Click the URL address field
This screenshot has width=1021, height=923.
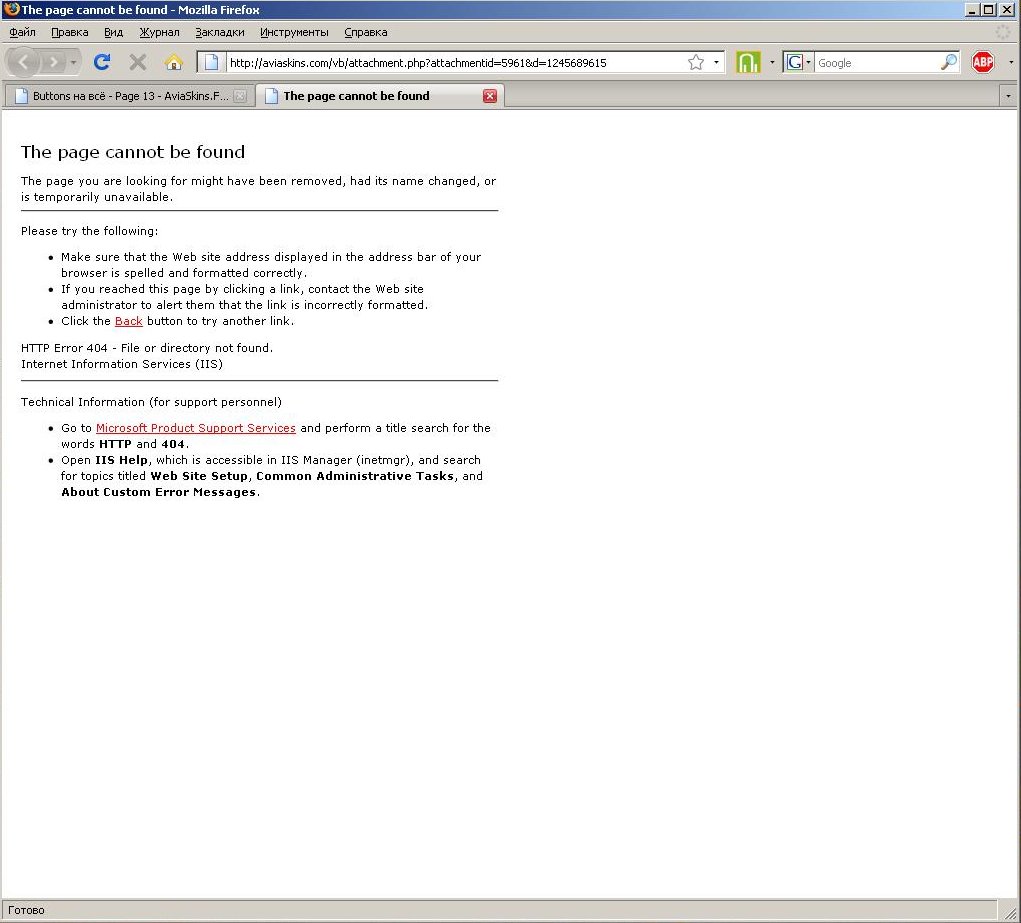pos(456,63)
